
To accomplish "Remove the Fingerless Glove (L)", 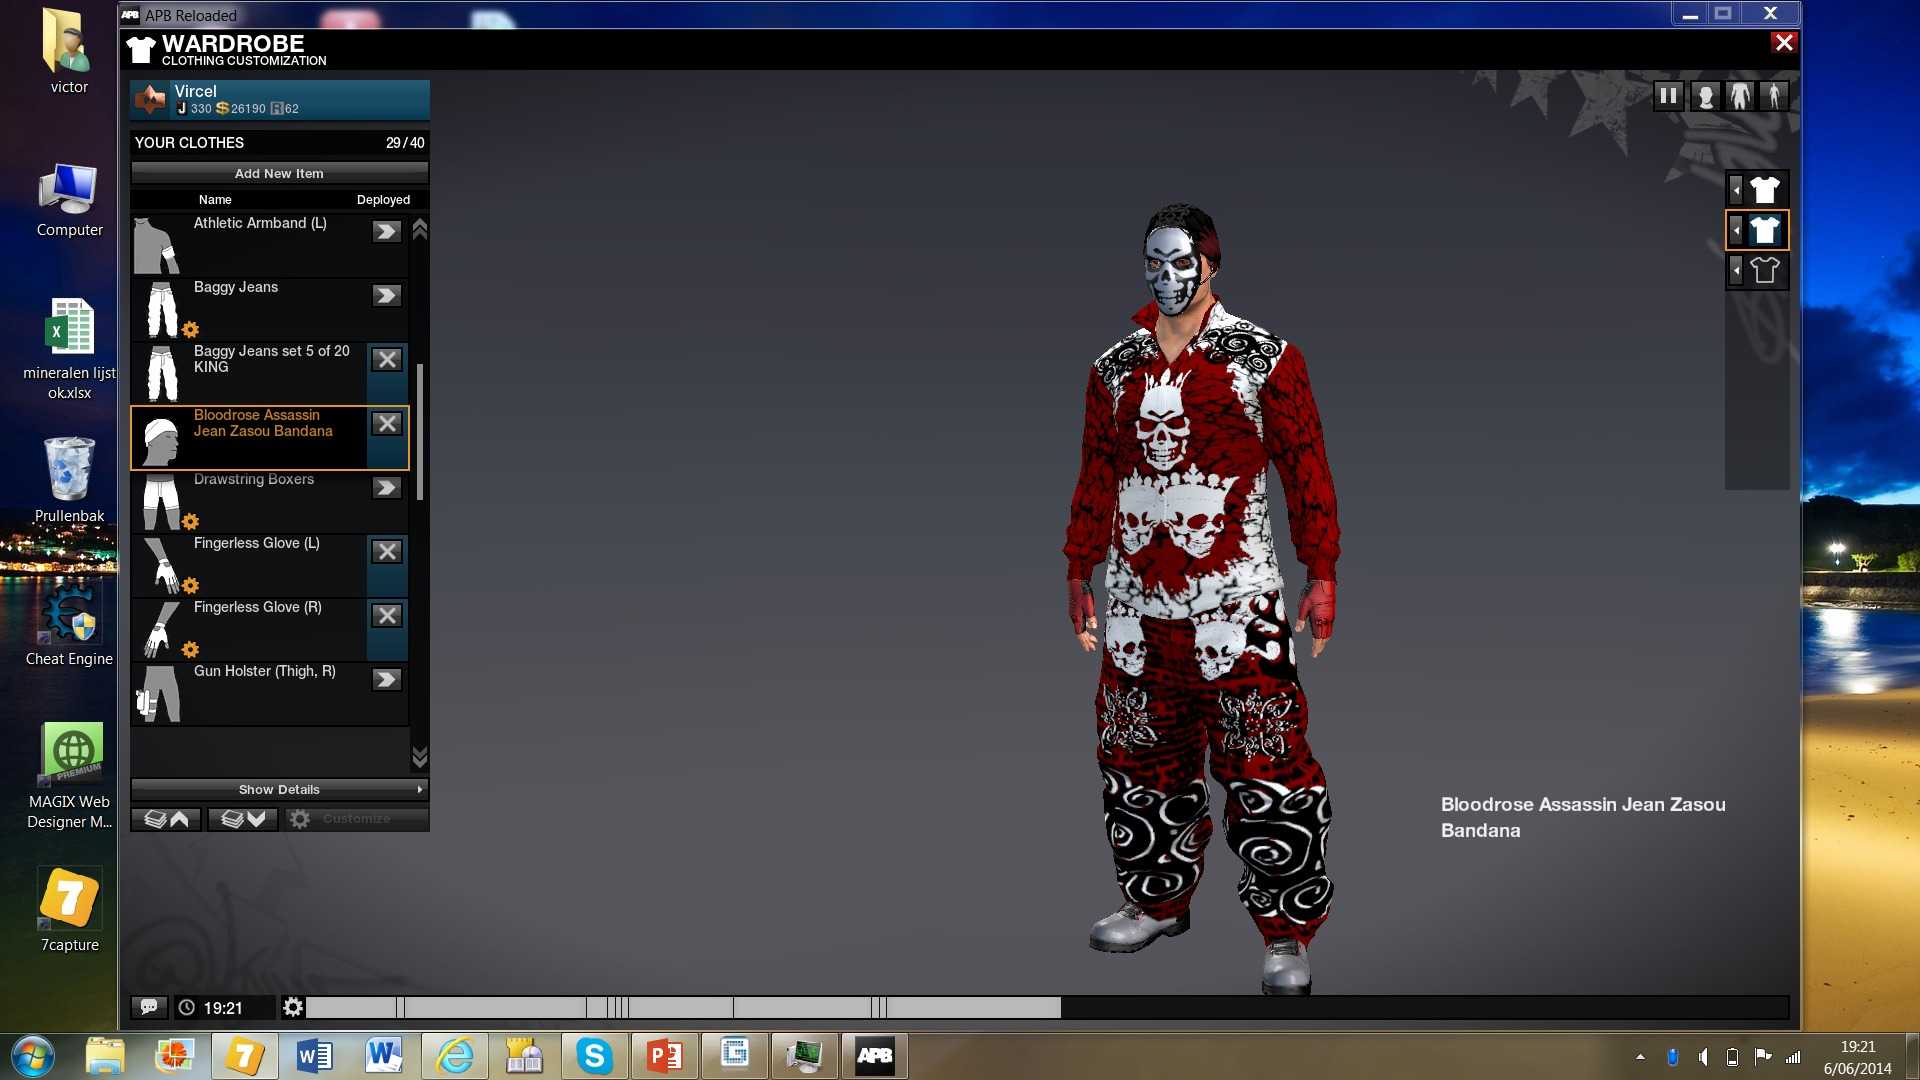I will click(x=387, y=552).
